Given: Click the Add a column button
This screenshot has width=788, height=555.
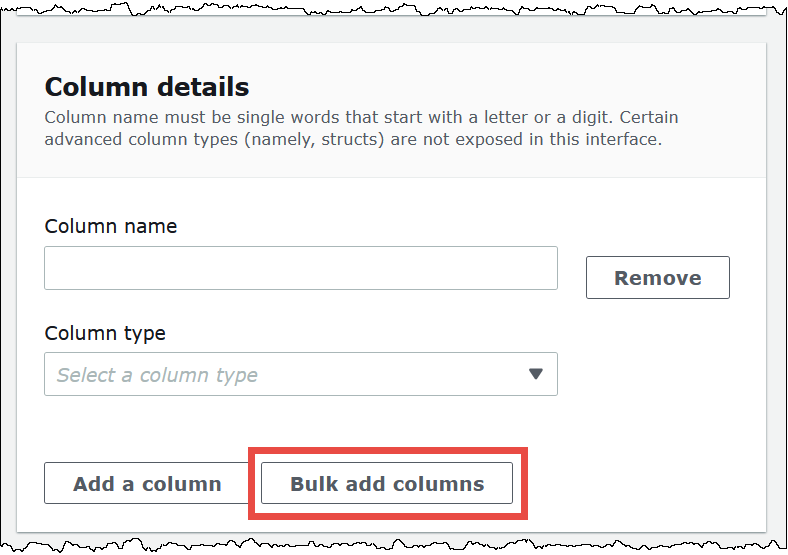Looking at the screenshot, I should point(147,483).
